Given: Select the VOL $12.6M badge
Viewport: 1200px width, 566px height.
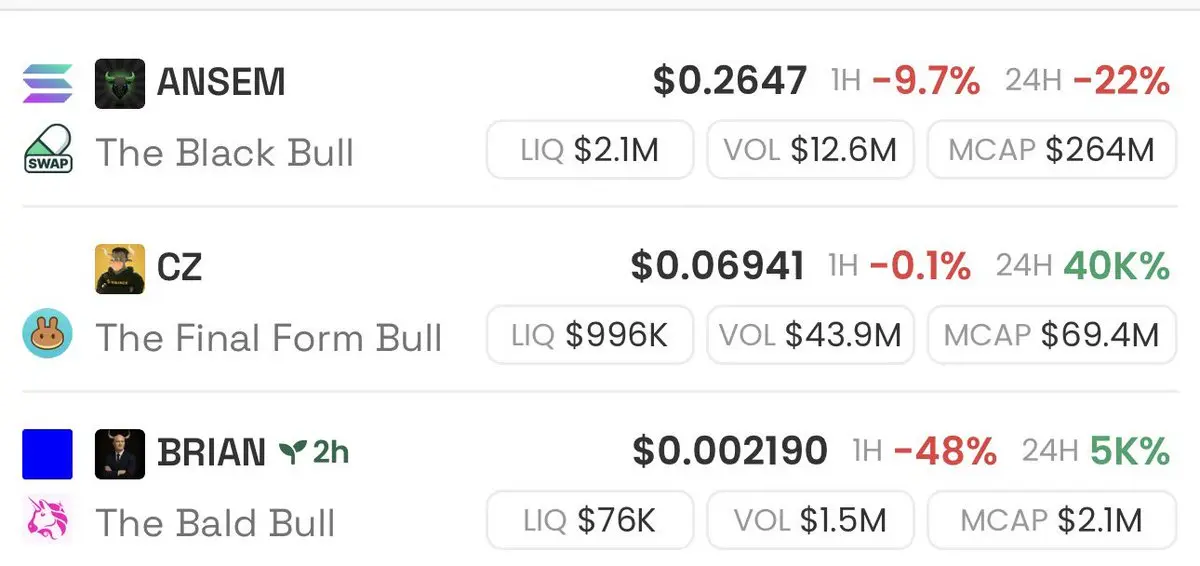Looking at the screenshot, I should [810, 150].
